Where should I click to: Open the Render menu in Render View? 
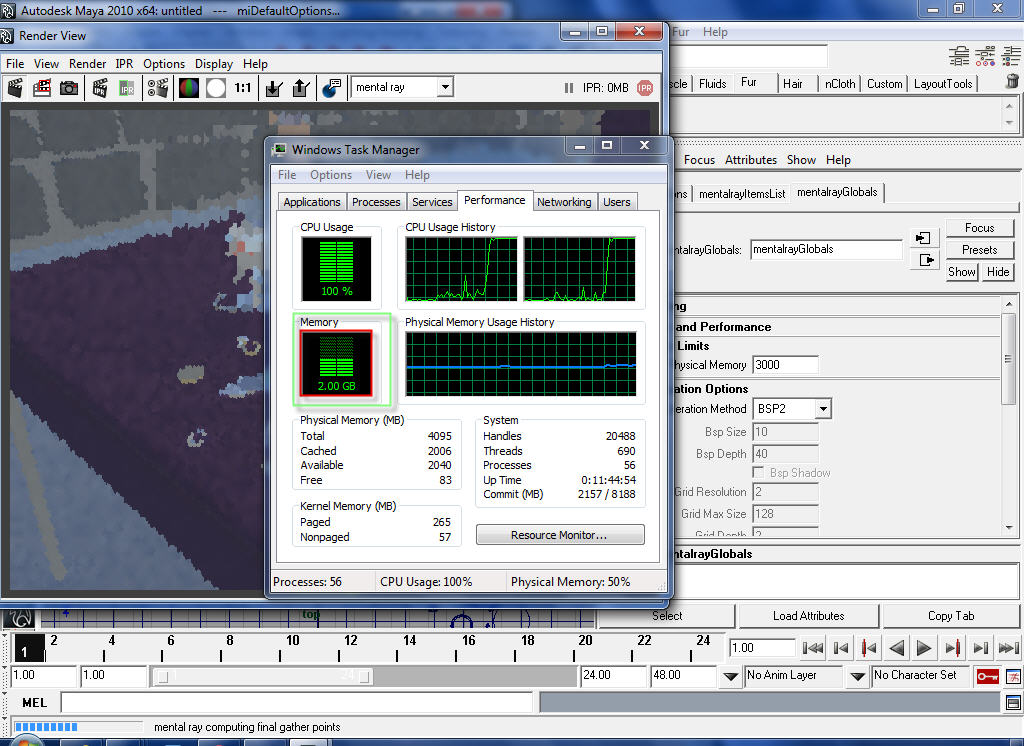pos(88,63)
